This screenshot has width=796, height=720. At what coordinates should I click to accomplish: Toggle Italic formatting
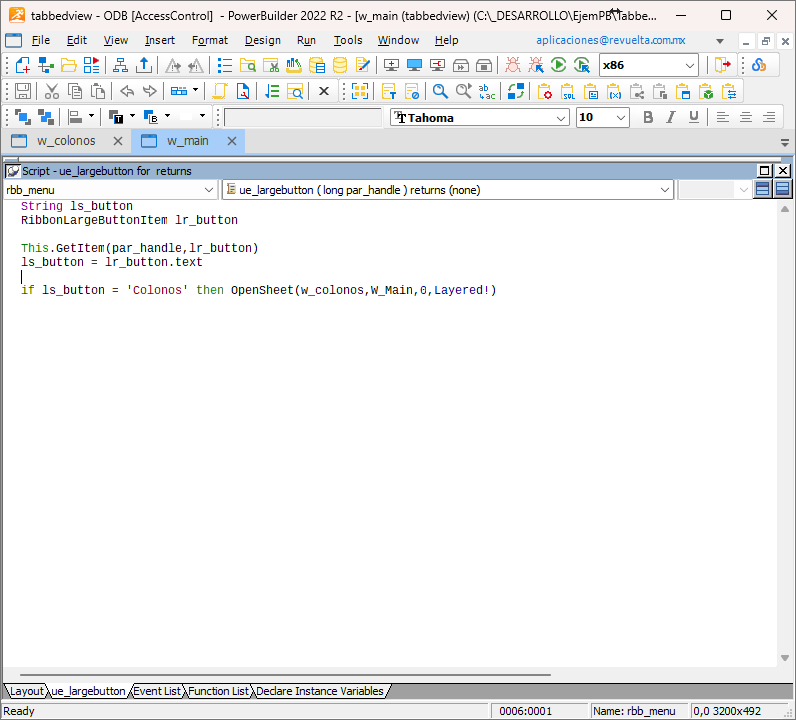coord(671,117)
